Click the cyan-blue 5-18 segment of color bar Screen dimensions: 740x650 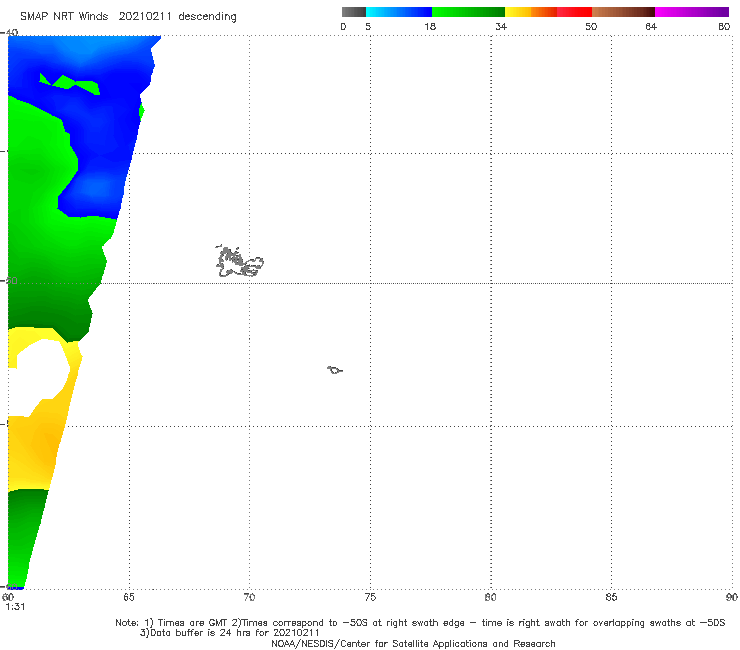pos(399,12)
